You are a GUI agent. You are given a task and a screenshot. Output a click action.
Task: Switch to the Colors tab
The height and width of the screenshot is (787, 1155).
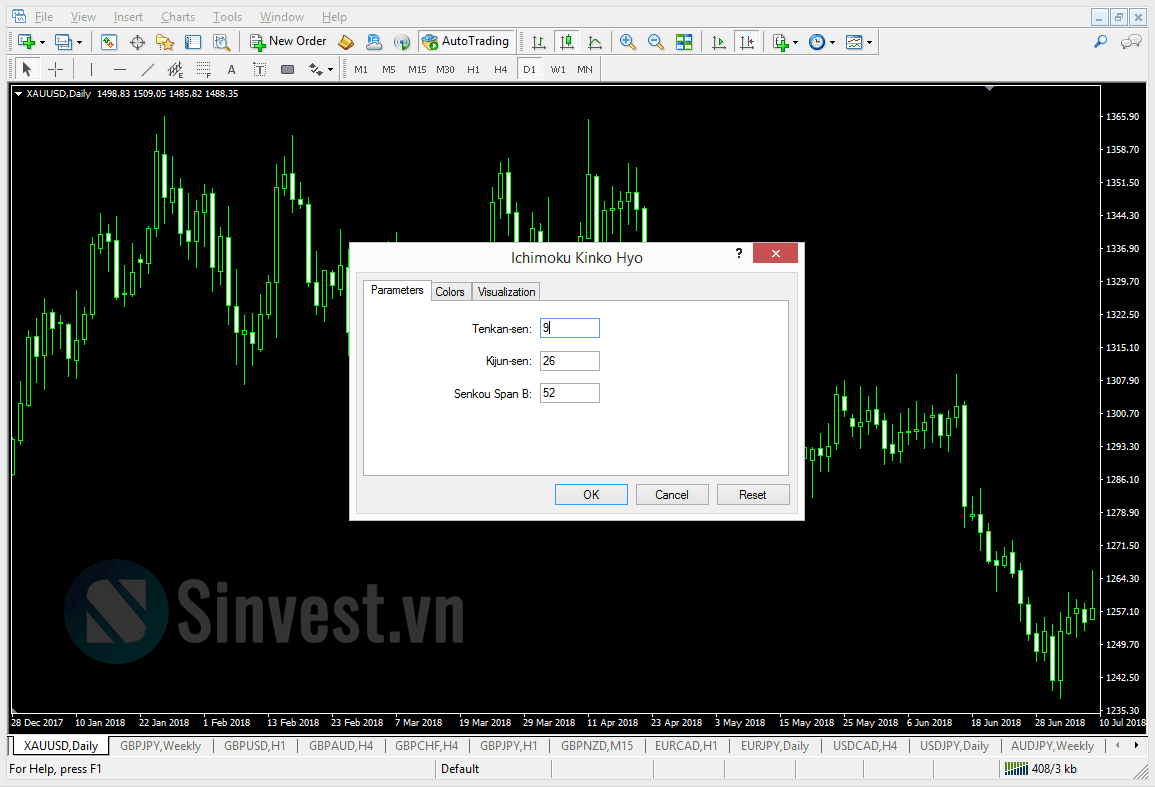coord(449,292)
